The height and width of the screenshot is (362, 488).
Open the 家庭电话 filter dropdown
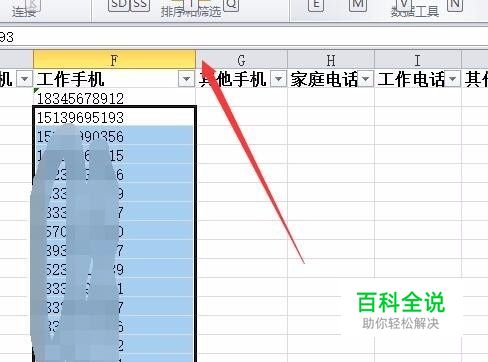point(365,79)
